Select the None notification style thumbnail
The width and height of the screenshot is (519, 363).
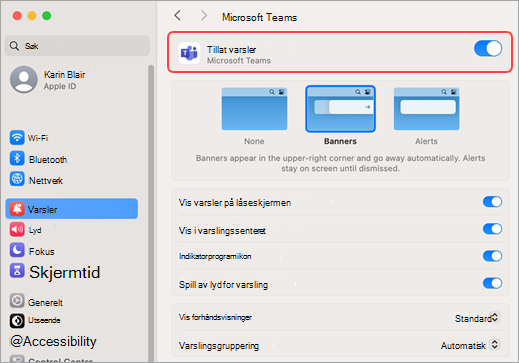pos(254,109)
